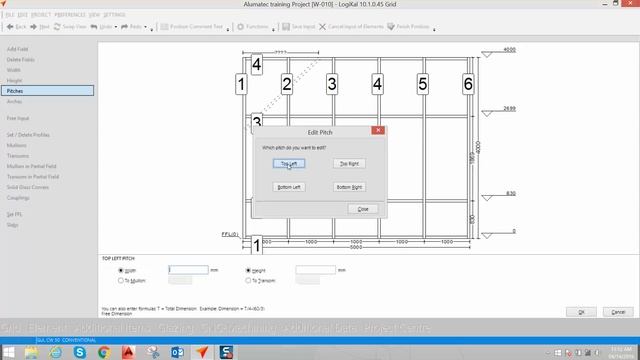Choose Top Right in Edit Pitch dialog
This screenshot has width=640, height=360.
349,164
